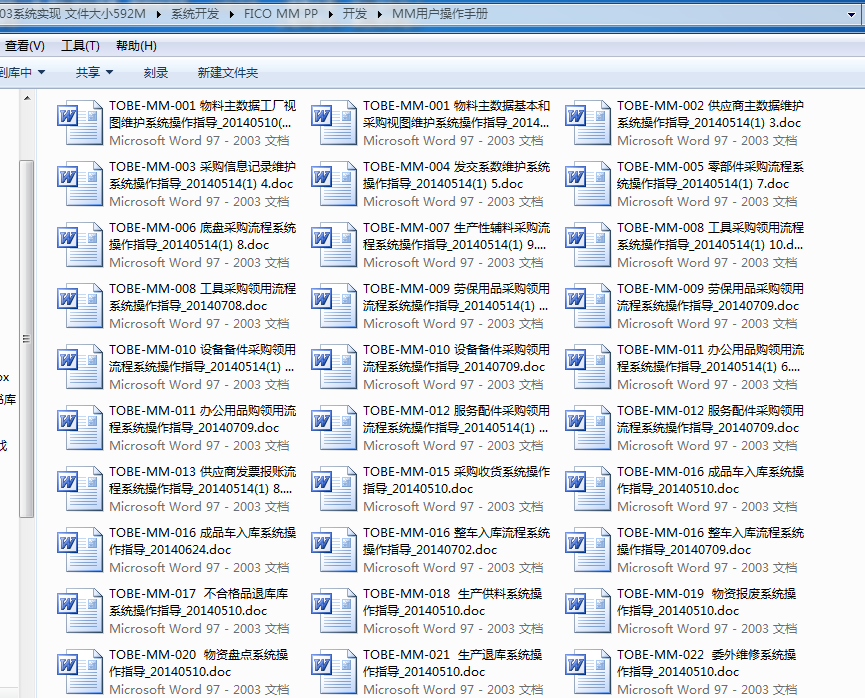Click the 刻录 toolbar button
865x698 pixels.
(156, 72)
